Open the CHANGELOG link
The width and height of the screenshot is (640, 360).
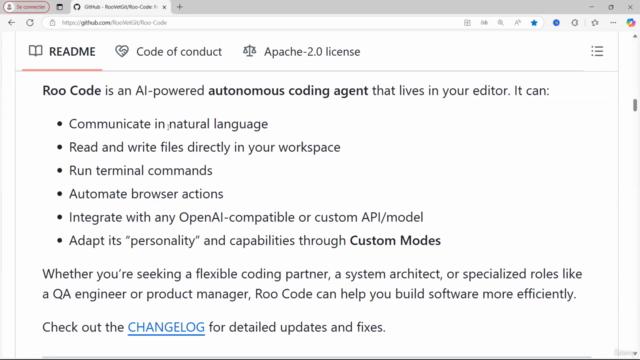click(166, 327)
